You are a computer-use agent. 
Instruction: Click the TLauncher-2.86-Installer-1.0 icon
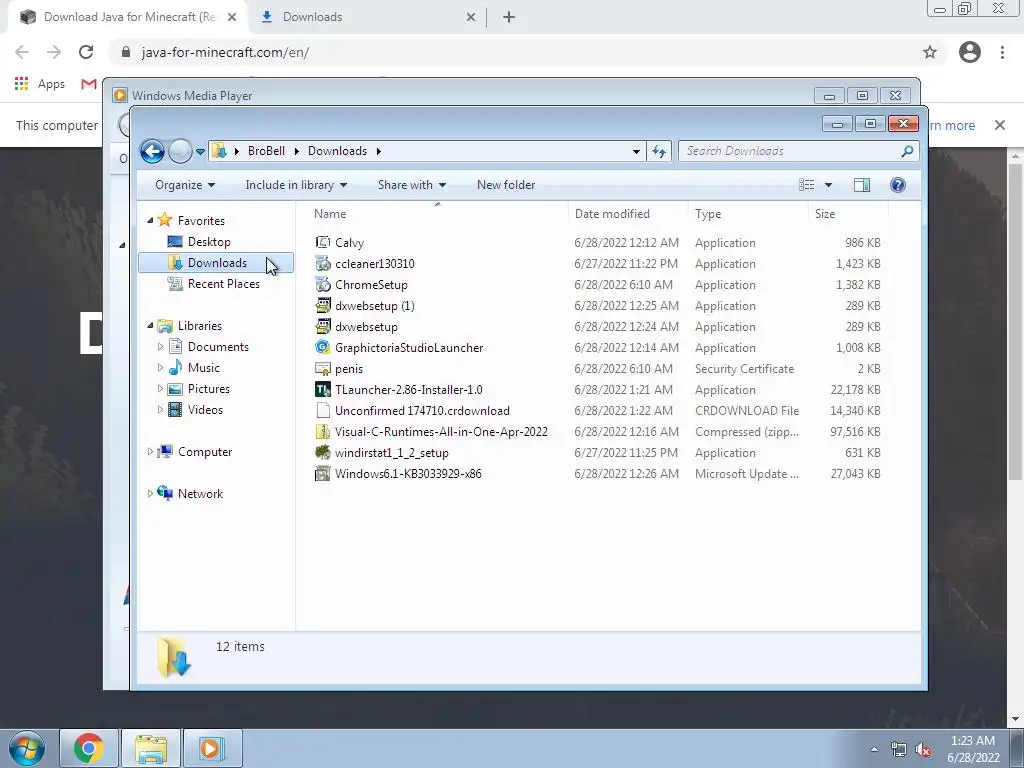(323, 390)
